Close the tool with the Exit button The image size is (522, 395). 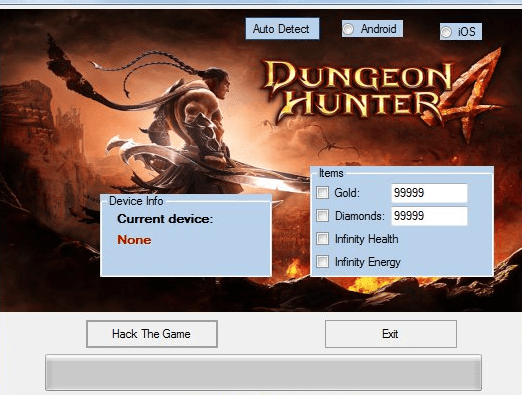click(x=391, y=334)
